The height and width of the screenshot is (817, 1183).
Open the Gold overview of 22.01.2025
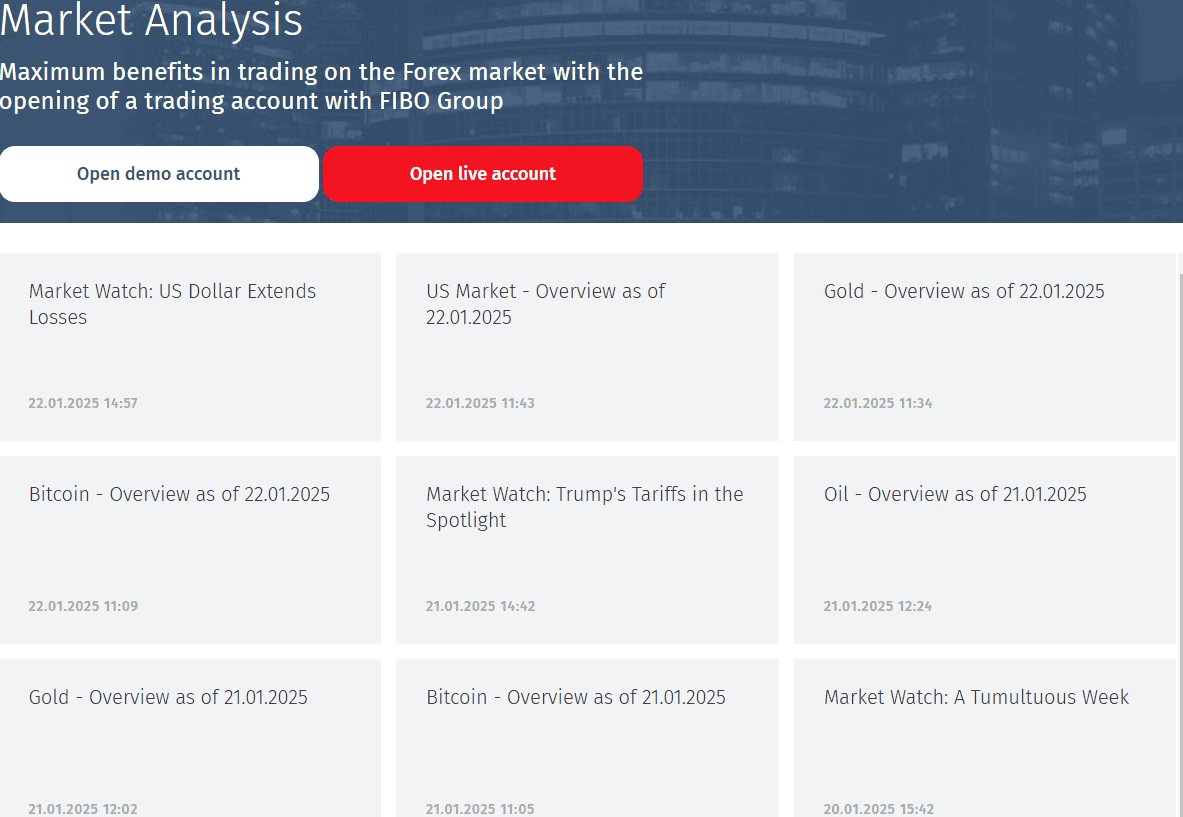coord(963,291)
